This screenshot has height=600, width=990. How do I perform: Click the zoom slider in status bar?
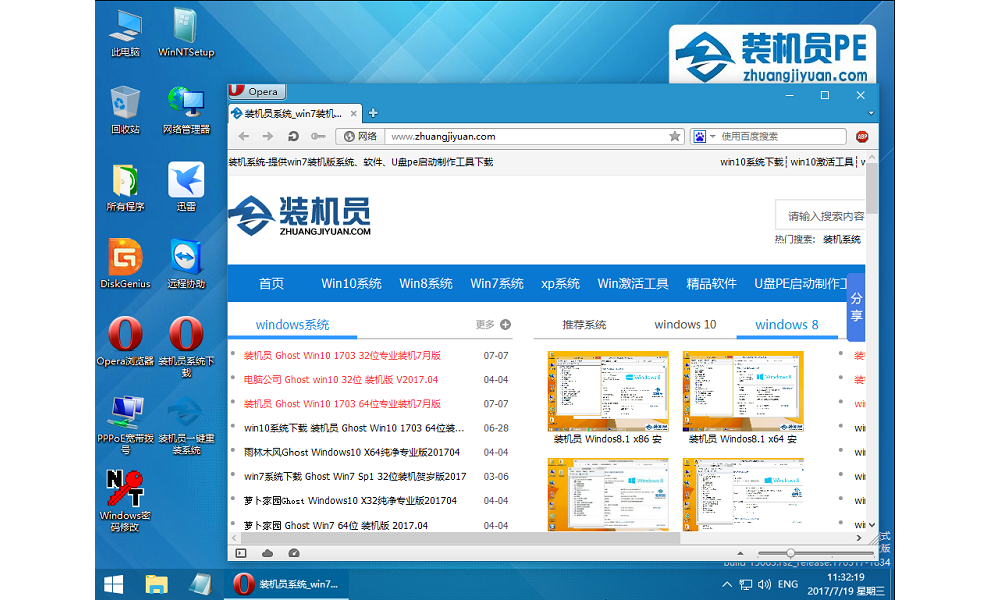(790, 553)
